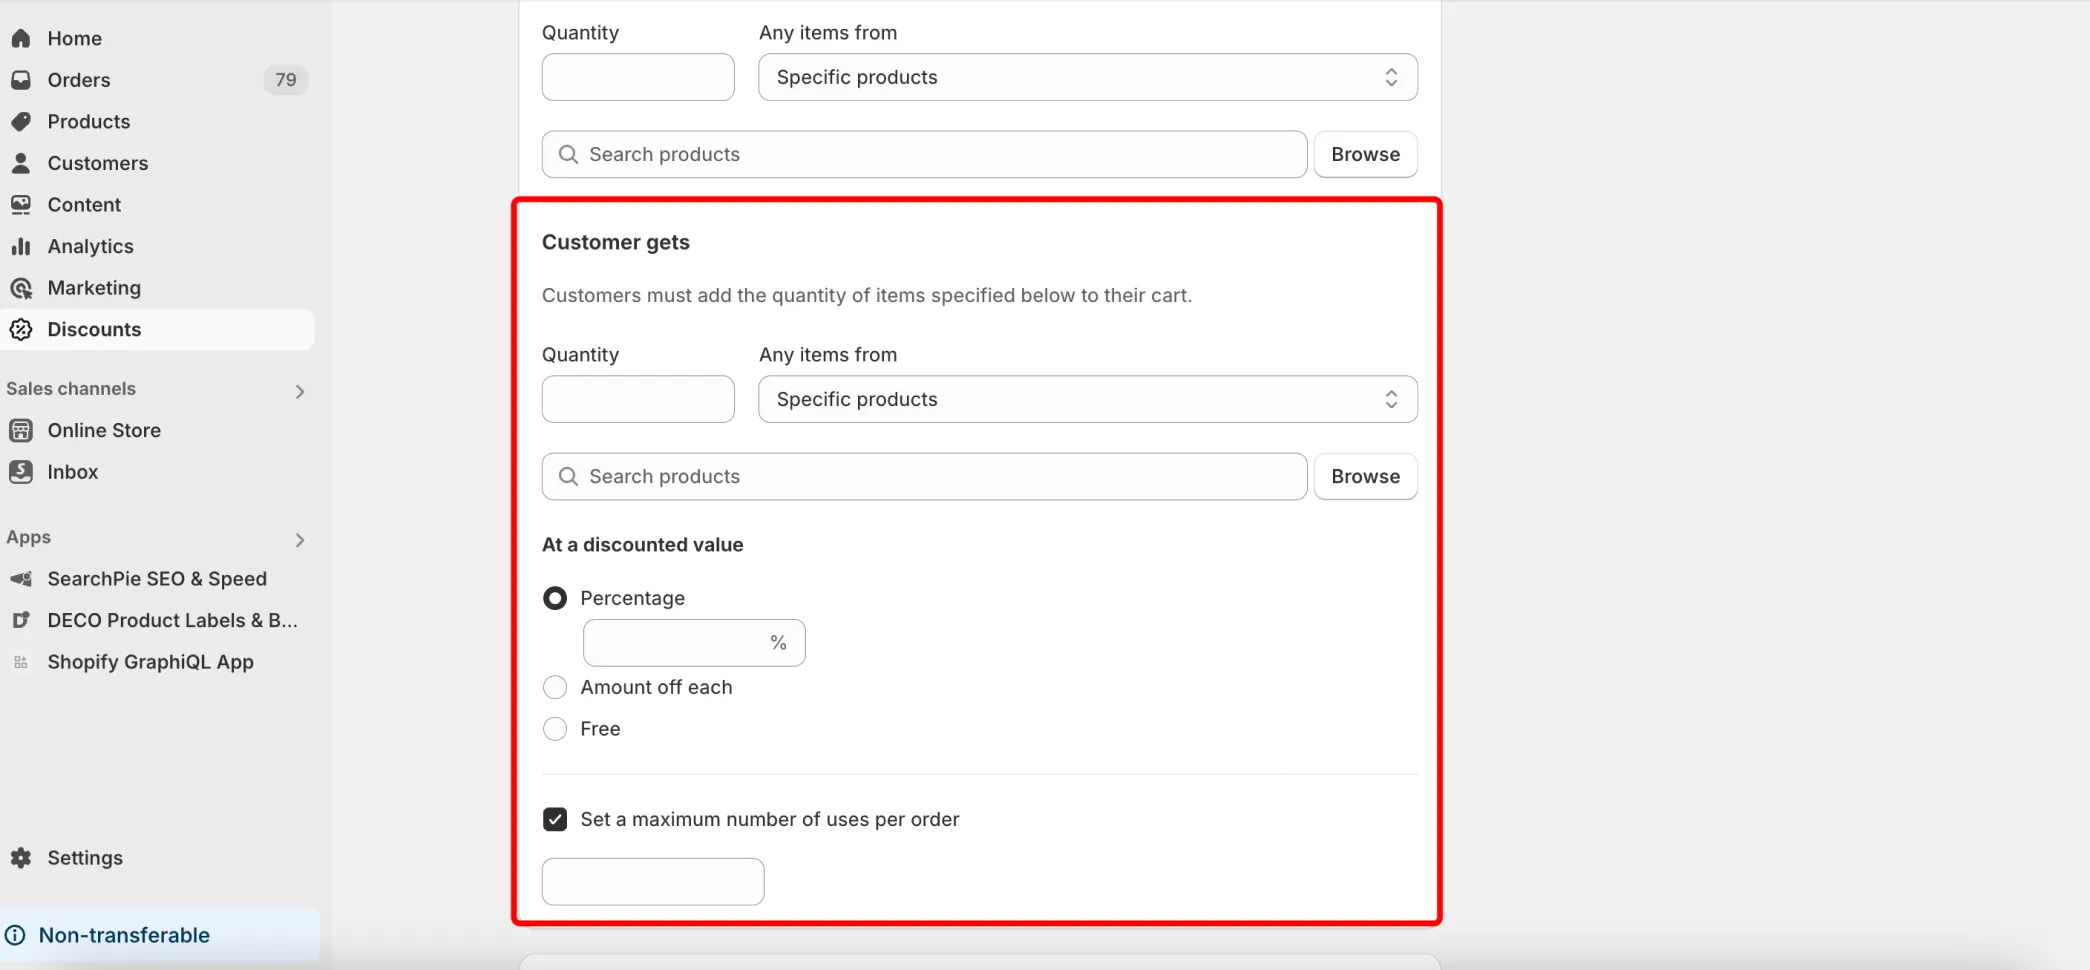The height and width of the screenshot is (970, 2090).
Task: Click the maximum uses per order field
Action: tap(653, 882)
